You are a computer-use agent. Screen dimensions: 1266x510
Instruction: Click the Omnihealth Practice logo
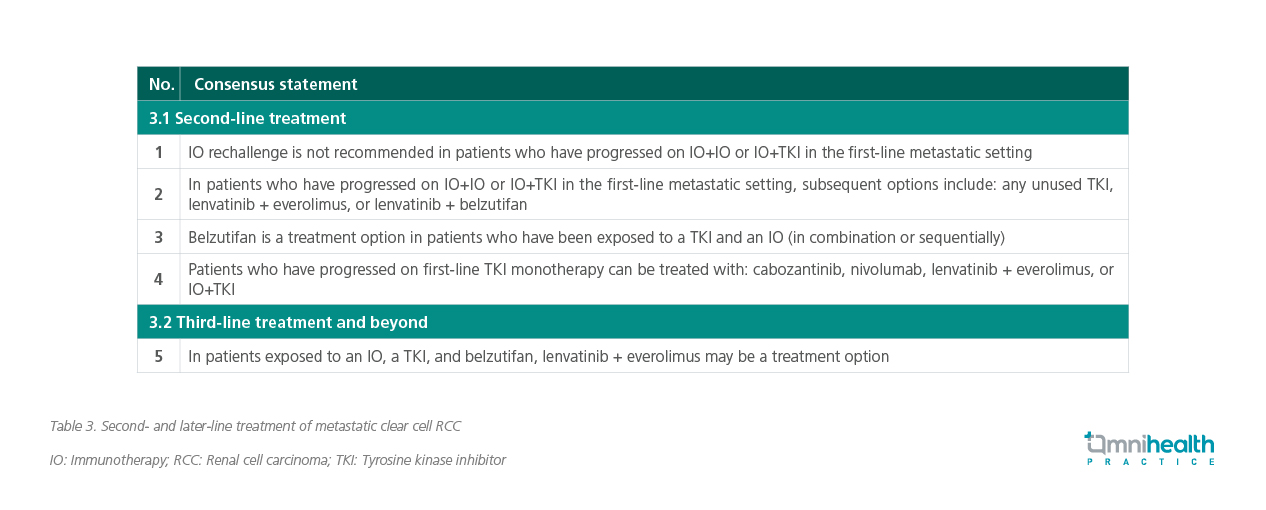(1150, 448)
